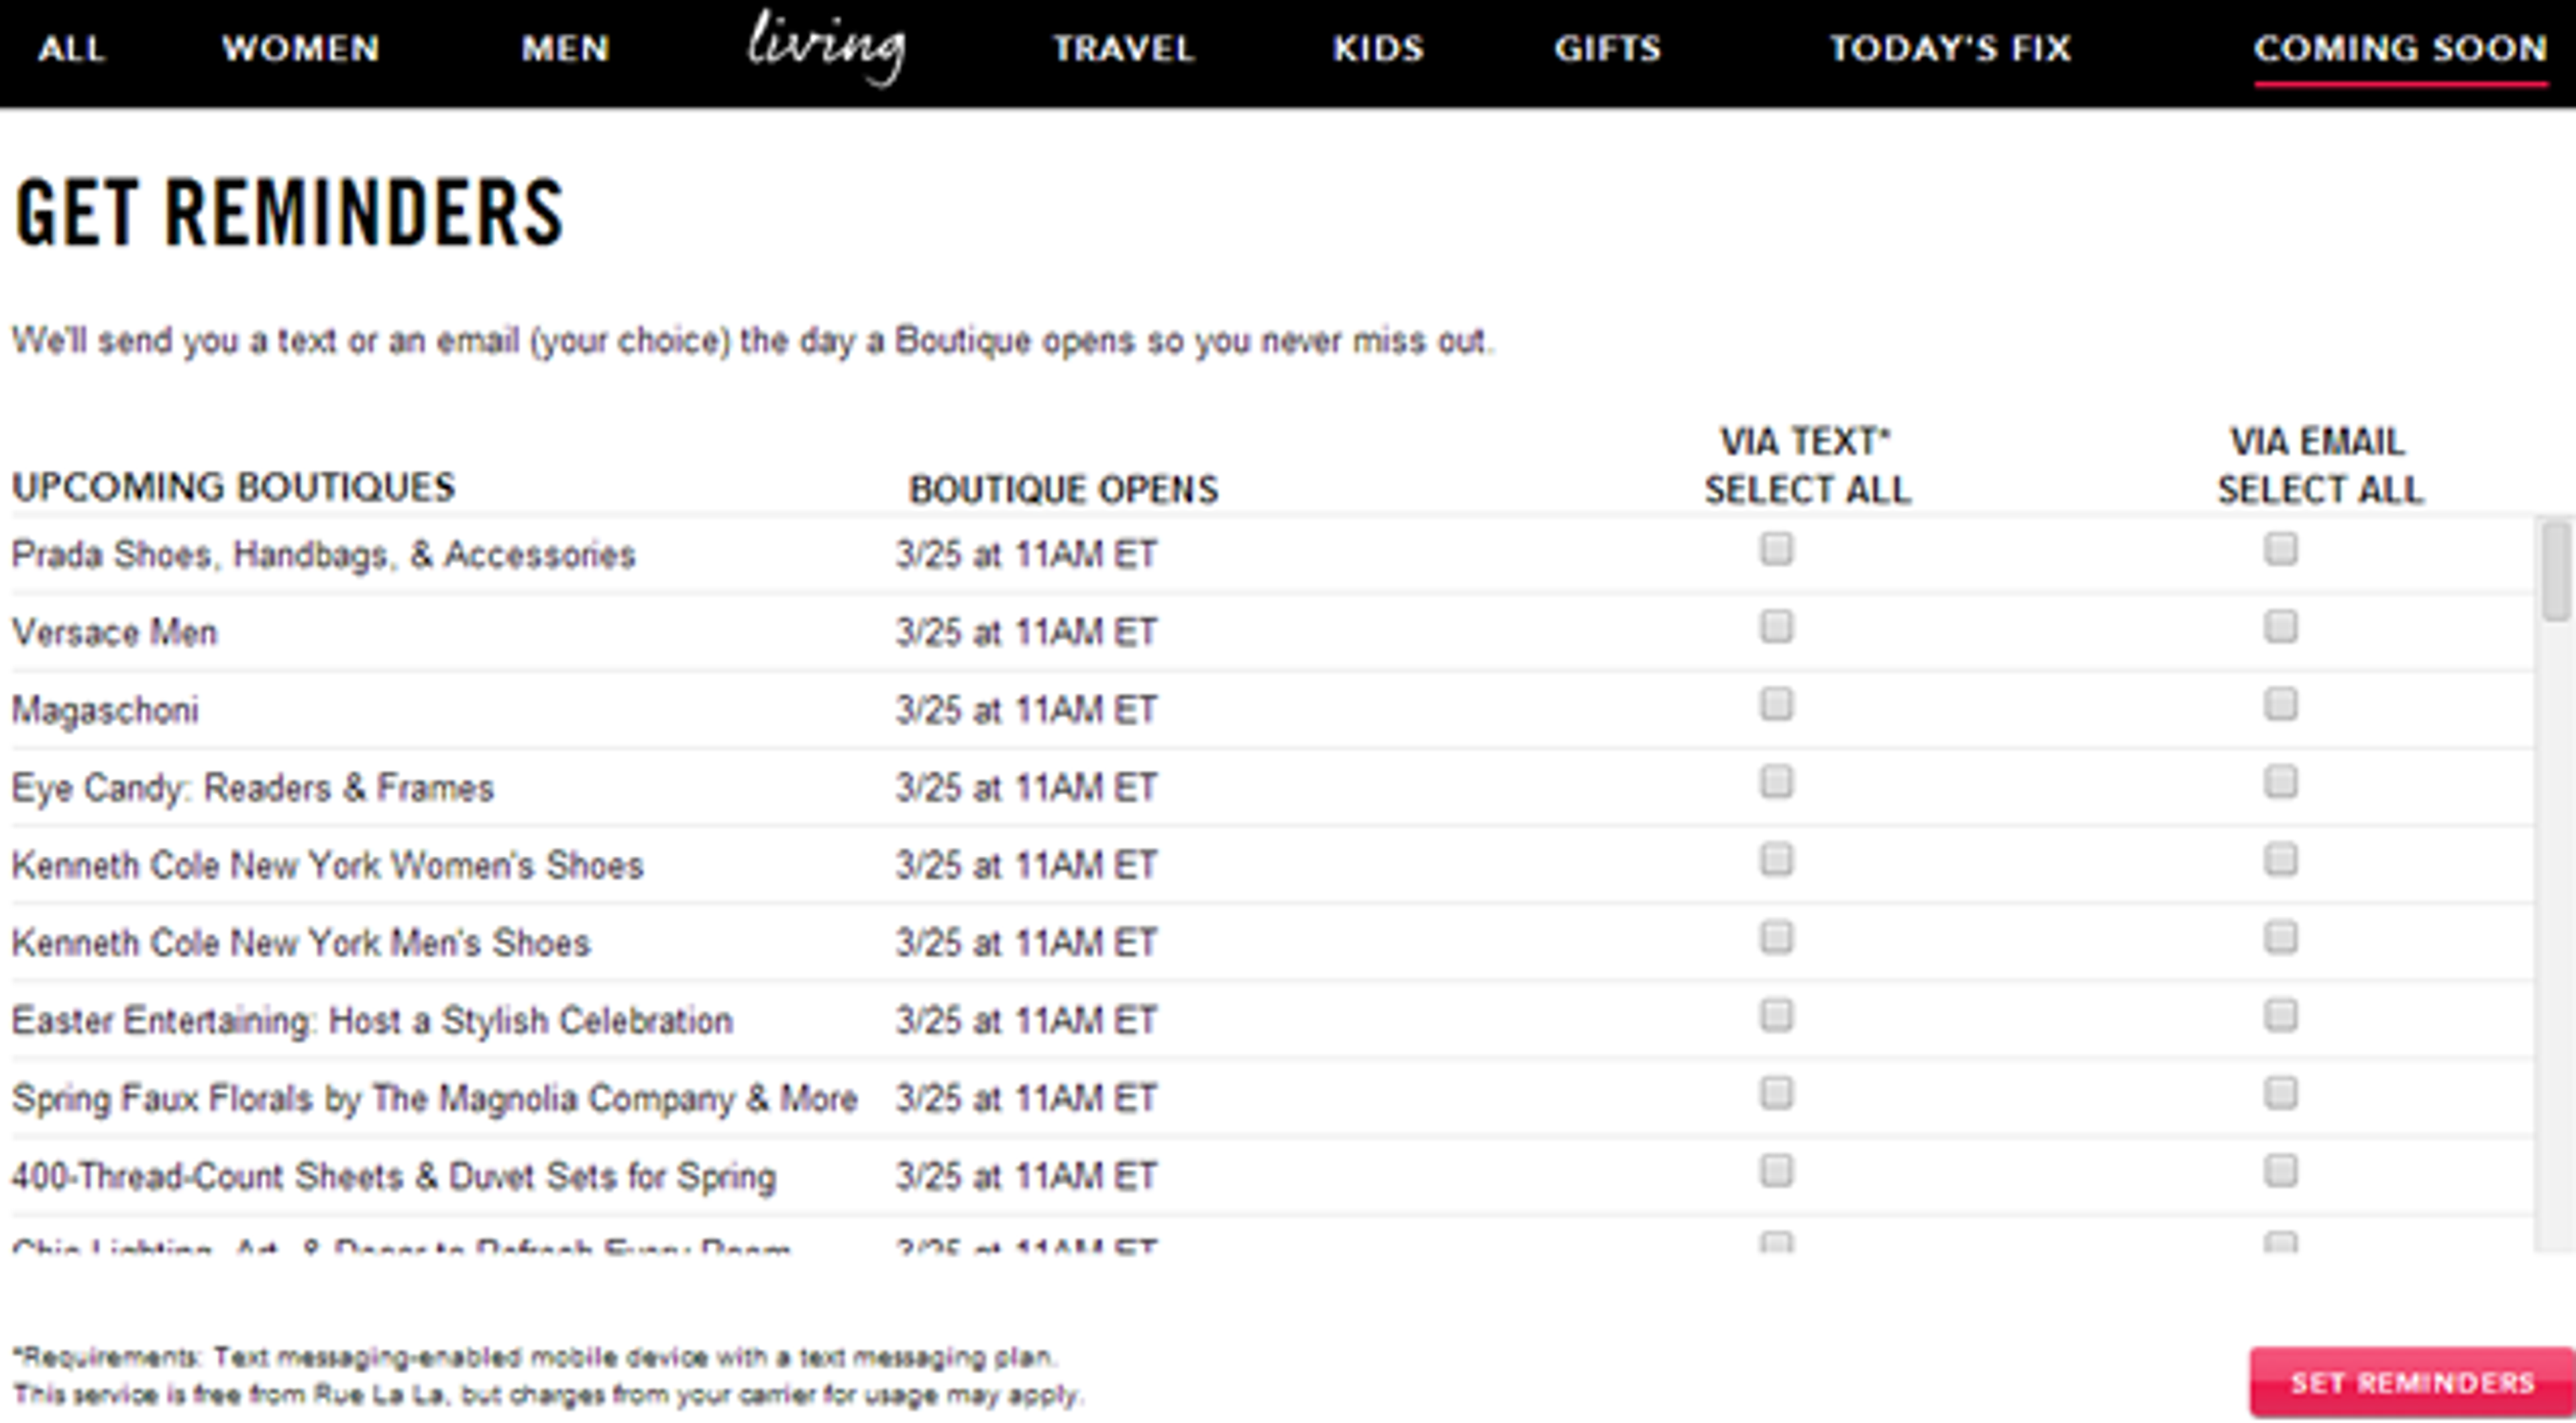Check email reminder for Versace Men
The image size is (2576, 1423).
tap(2281, 627)
